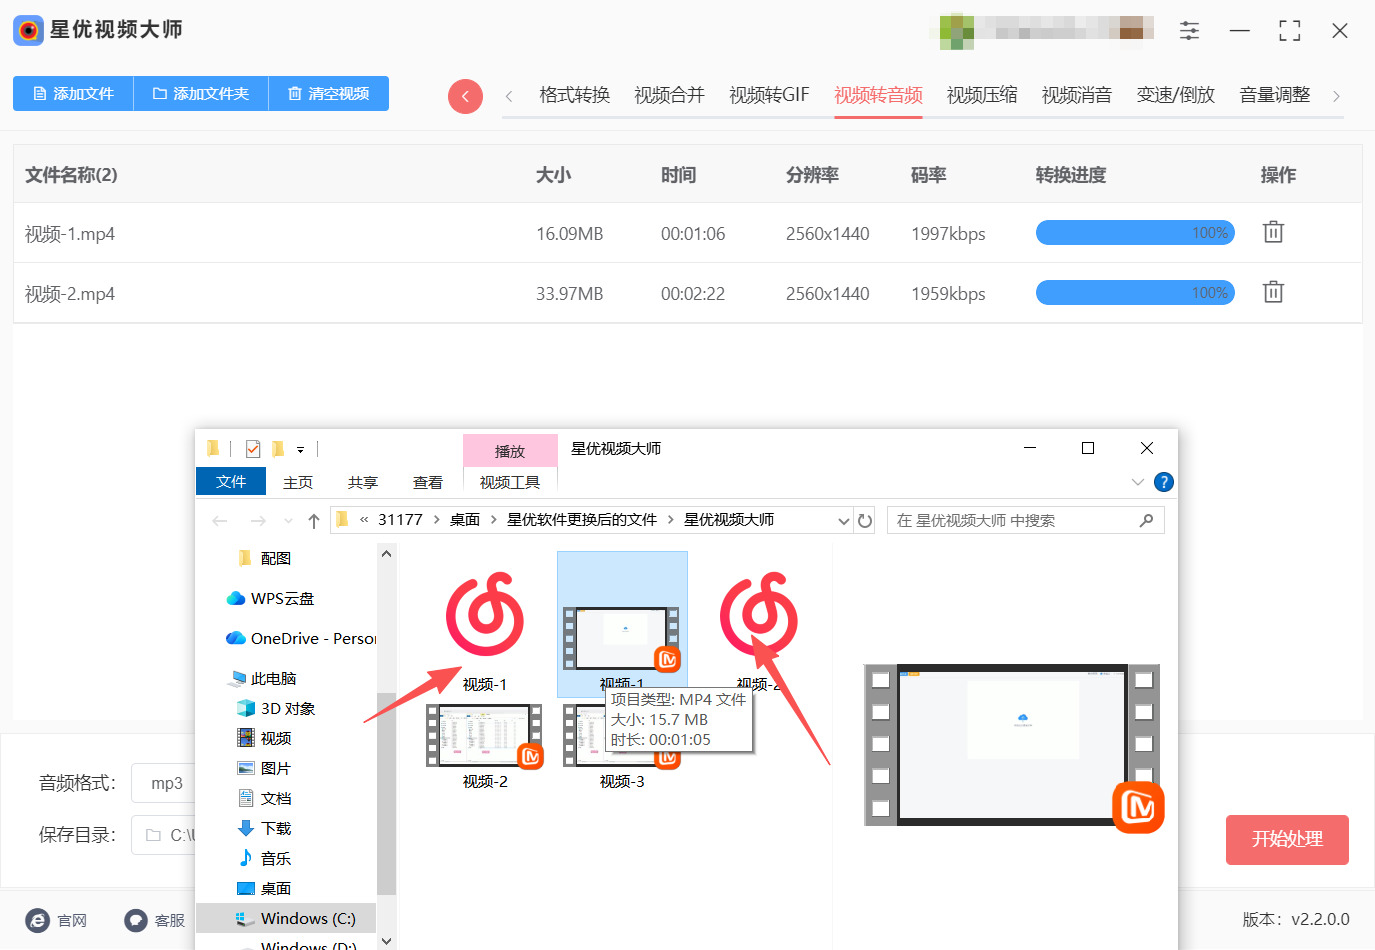1375x950 pixels.
Task: Select 此电脑 in navigation pane
Action: tap(263, 679)
